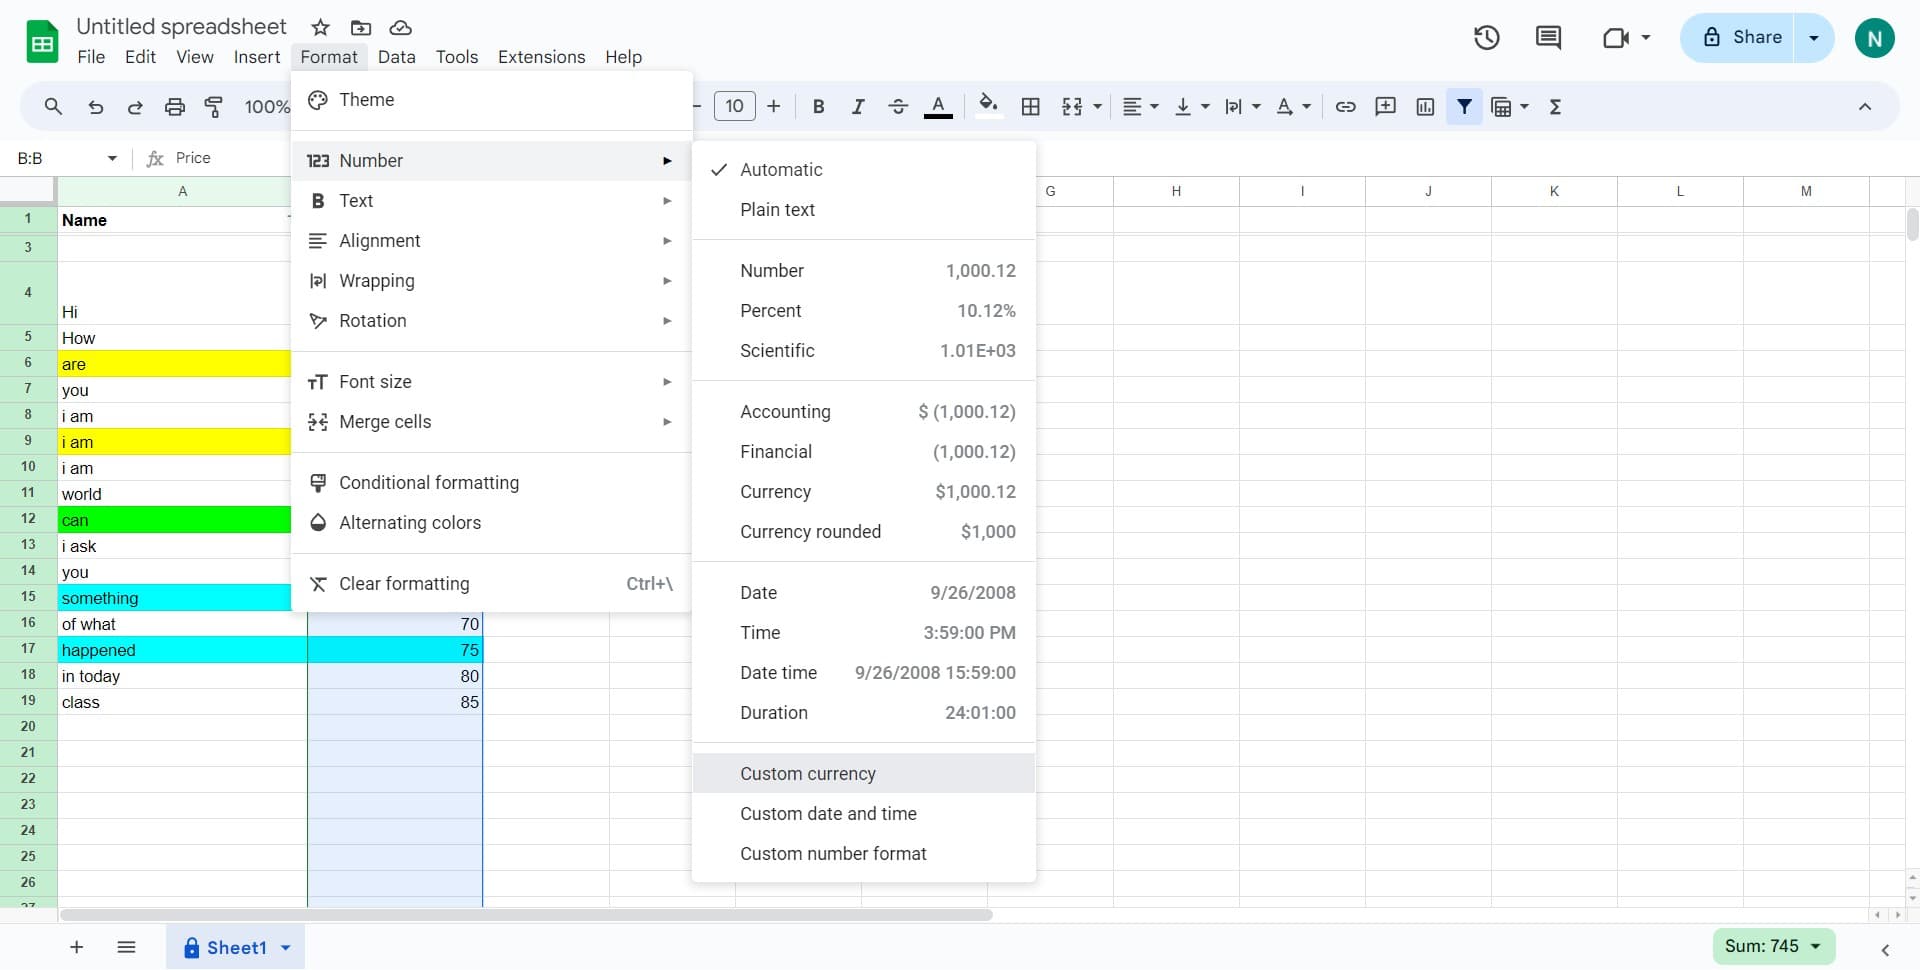Open the Data menu
1920x970 pixels.
[396, 57]
